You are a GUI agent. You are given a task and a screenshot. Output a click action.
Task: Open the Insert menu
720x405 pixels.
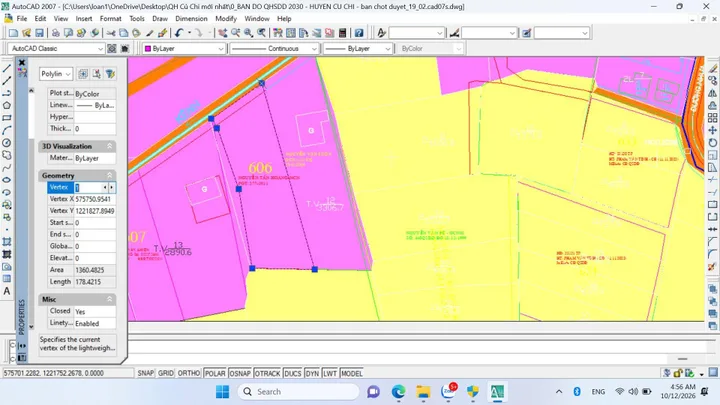coord(84,19)
